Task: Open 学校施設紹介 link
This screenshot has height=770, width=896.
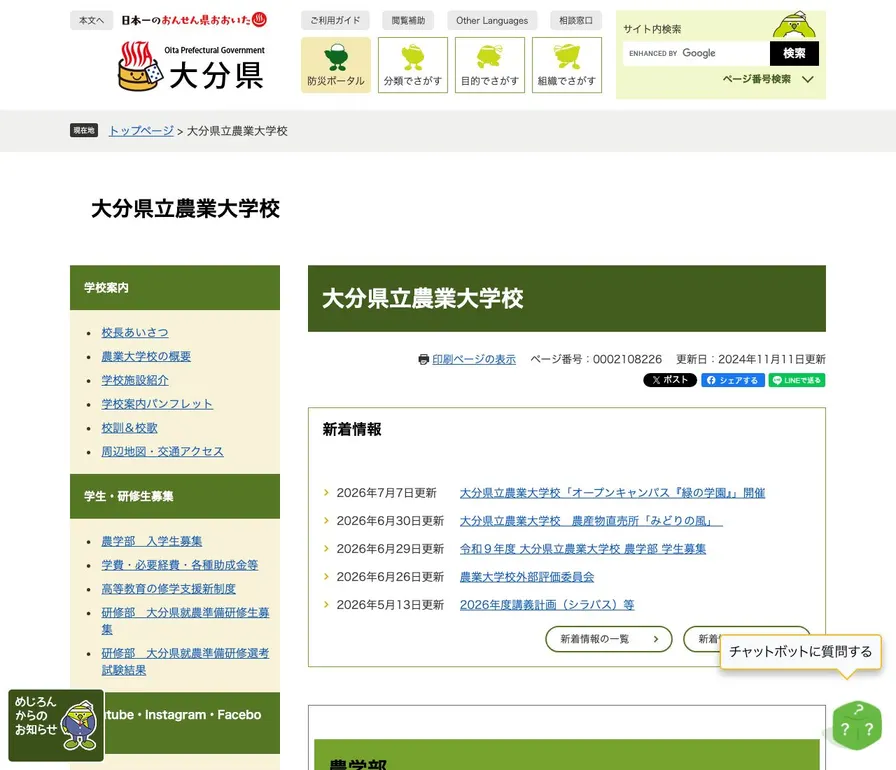Action: pos(135,380)
